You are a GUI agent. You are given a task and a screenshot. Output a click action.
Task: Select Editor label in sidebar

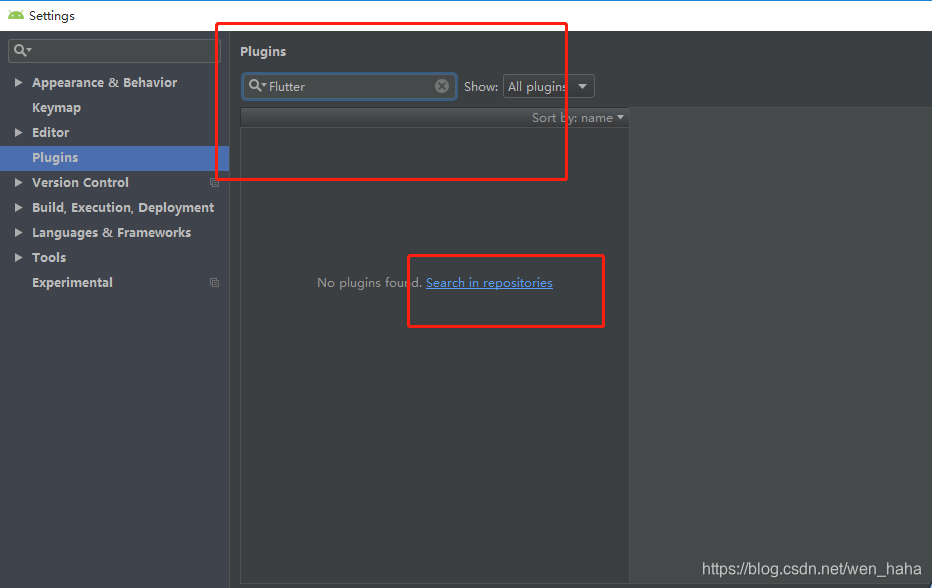pyautogui.click(x=51, y=133)
